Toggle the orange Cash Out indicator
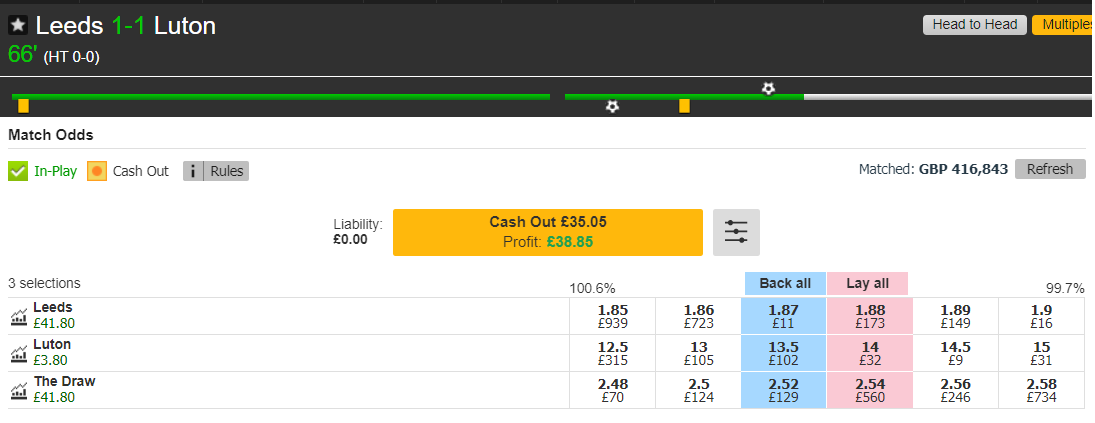 pyautogui.click(x=97, y=171)
